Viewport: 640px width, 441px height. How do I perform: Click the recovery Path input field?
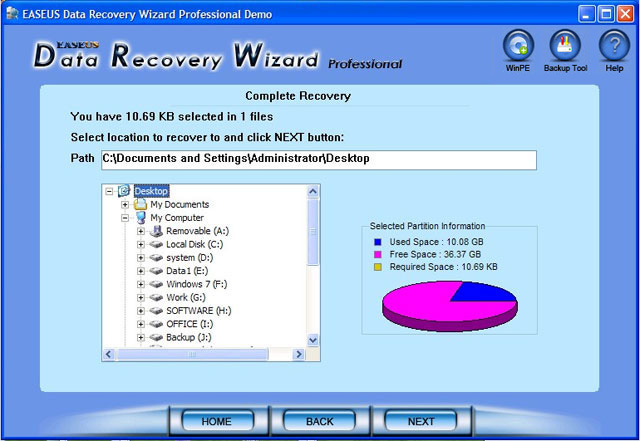pos(319,160)
